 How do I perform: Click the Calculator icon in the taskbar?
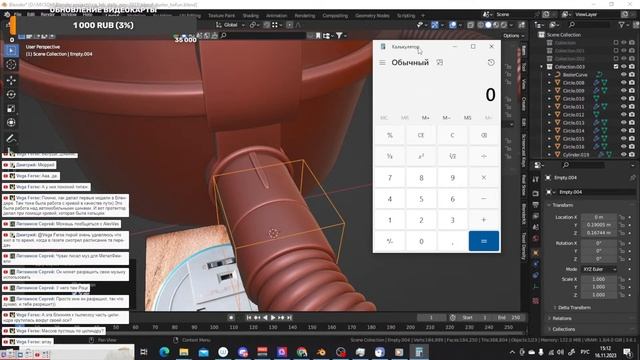click(x=419, y=352)
